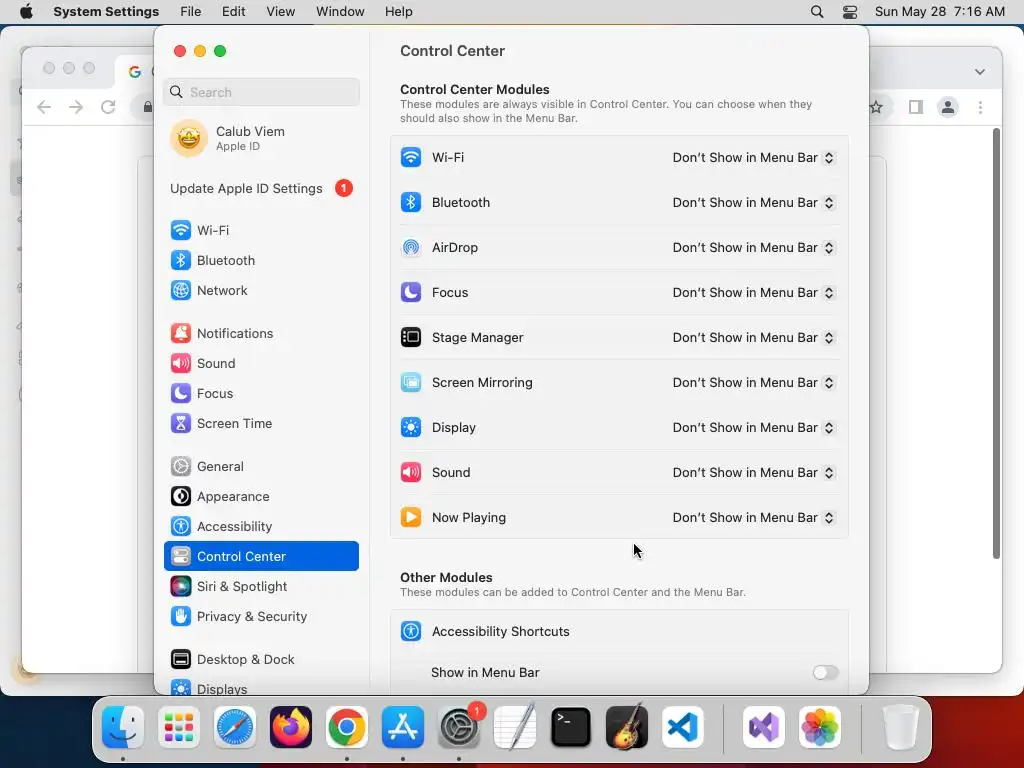Open the App Store from the Dock
This screenshot has width=1024, height=768.
pos(403,727)
